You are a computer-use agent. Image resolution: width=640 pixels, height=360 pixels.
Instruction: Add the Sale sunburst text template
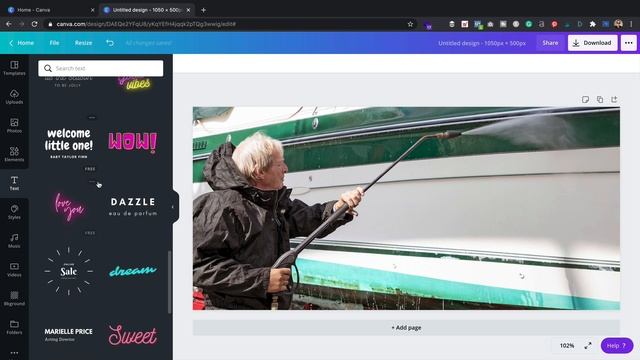(x=69, y=271)
